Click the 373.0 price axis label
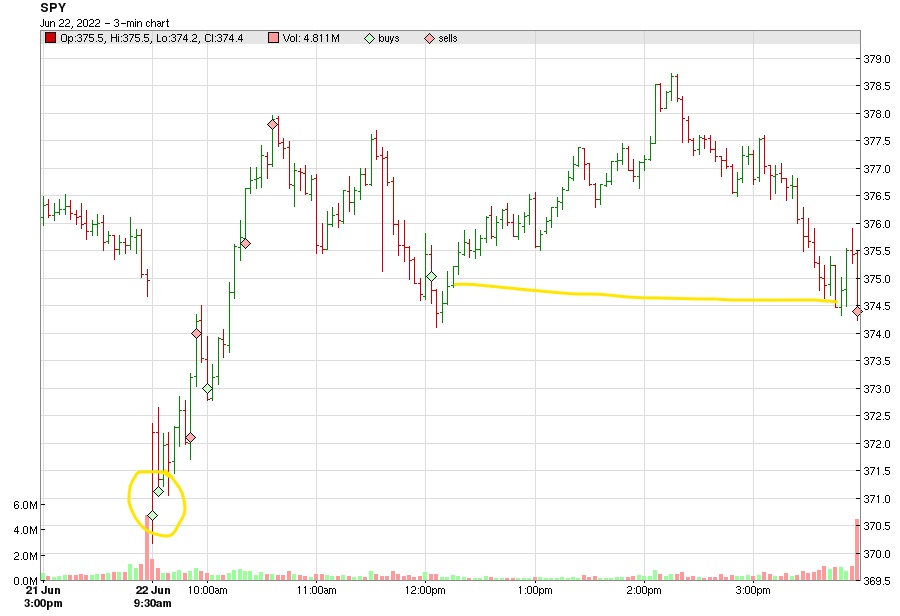Viewport: 900px width, 616px height. pos(877,389)
